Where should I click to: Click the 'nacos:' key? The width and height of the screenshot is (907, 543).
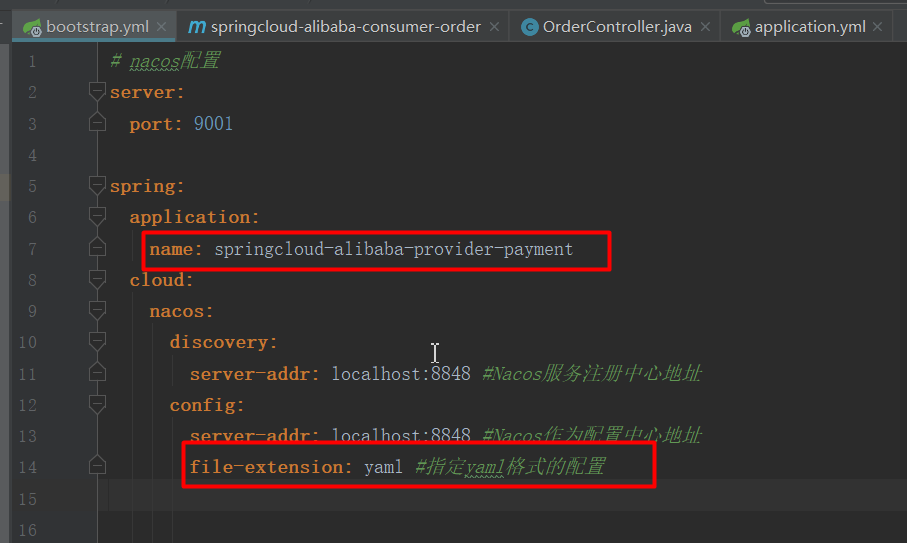pyautogui.click(x=182, y=312)
